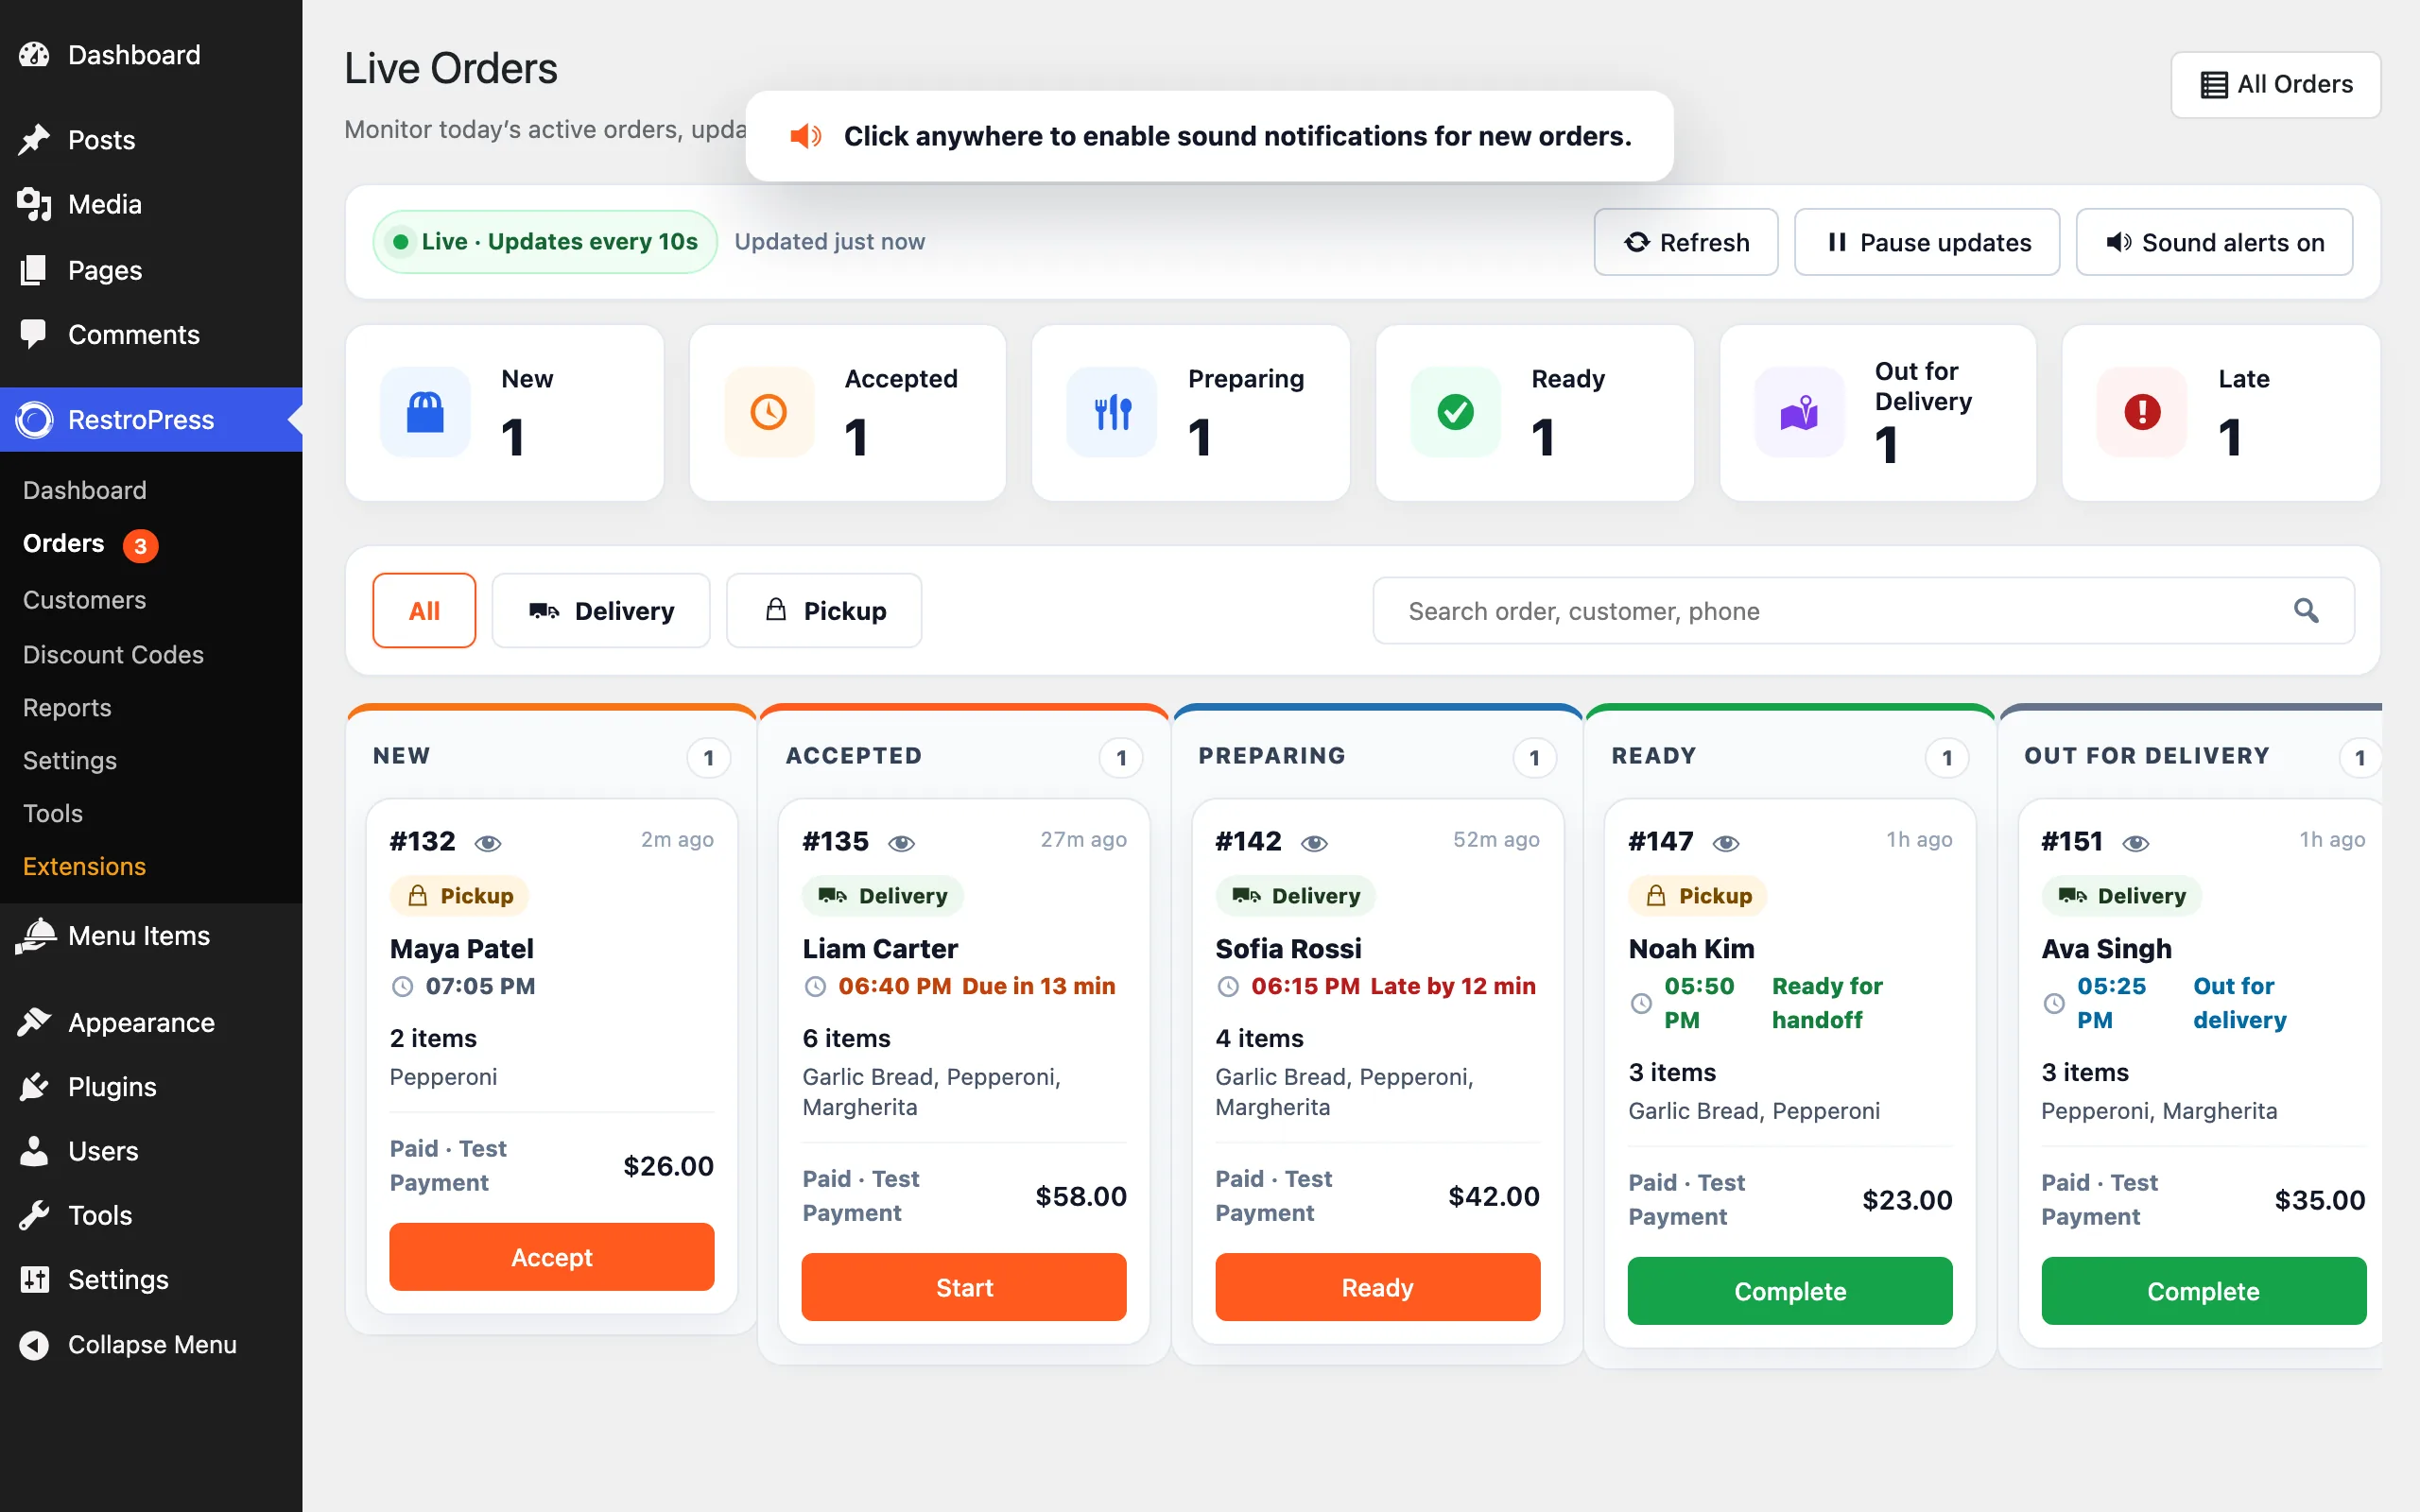The height and width of the screenshot is (1512, 2420).
Task: Pause live updates
Action: click(1926, 242)
